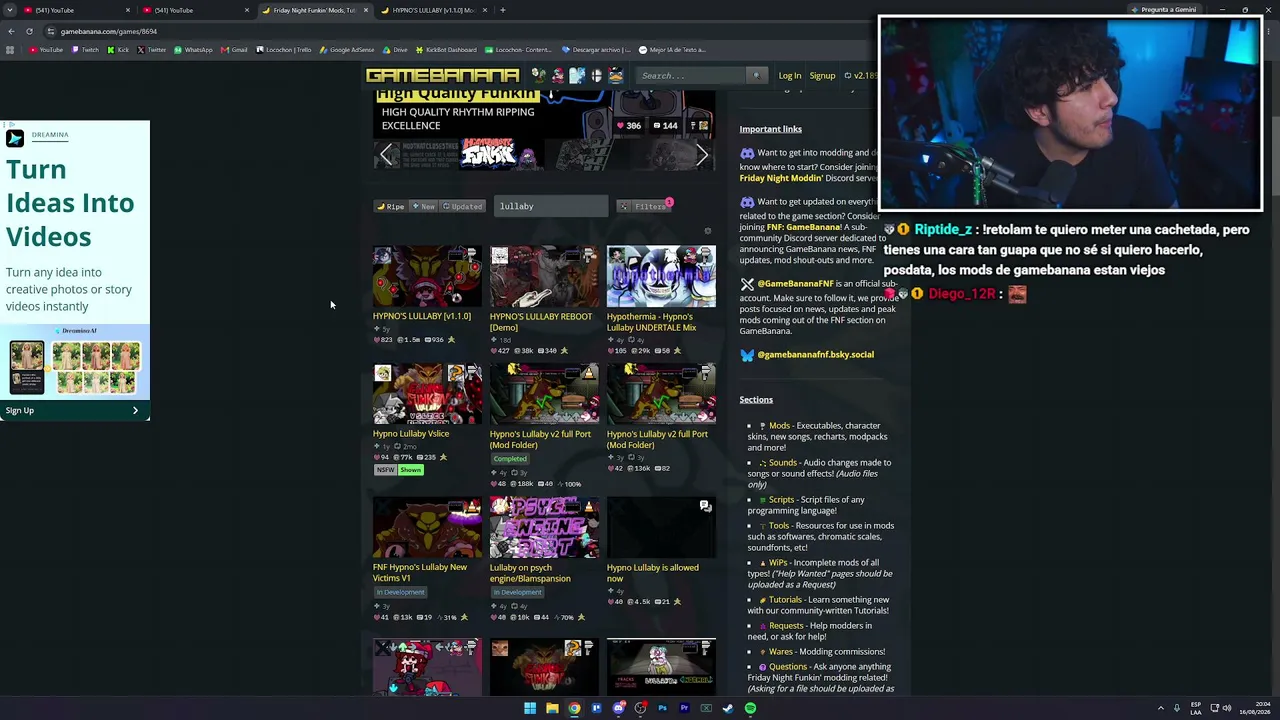Screen dimensions: 1280x720
Task: Open @gamebananafnf.bsky.social link
Action: click(815, 355)
